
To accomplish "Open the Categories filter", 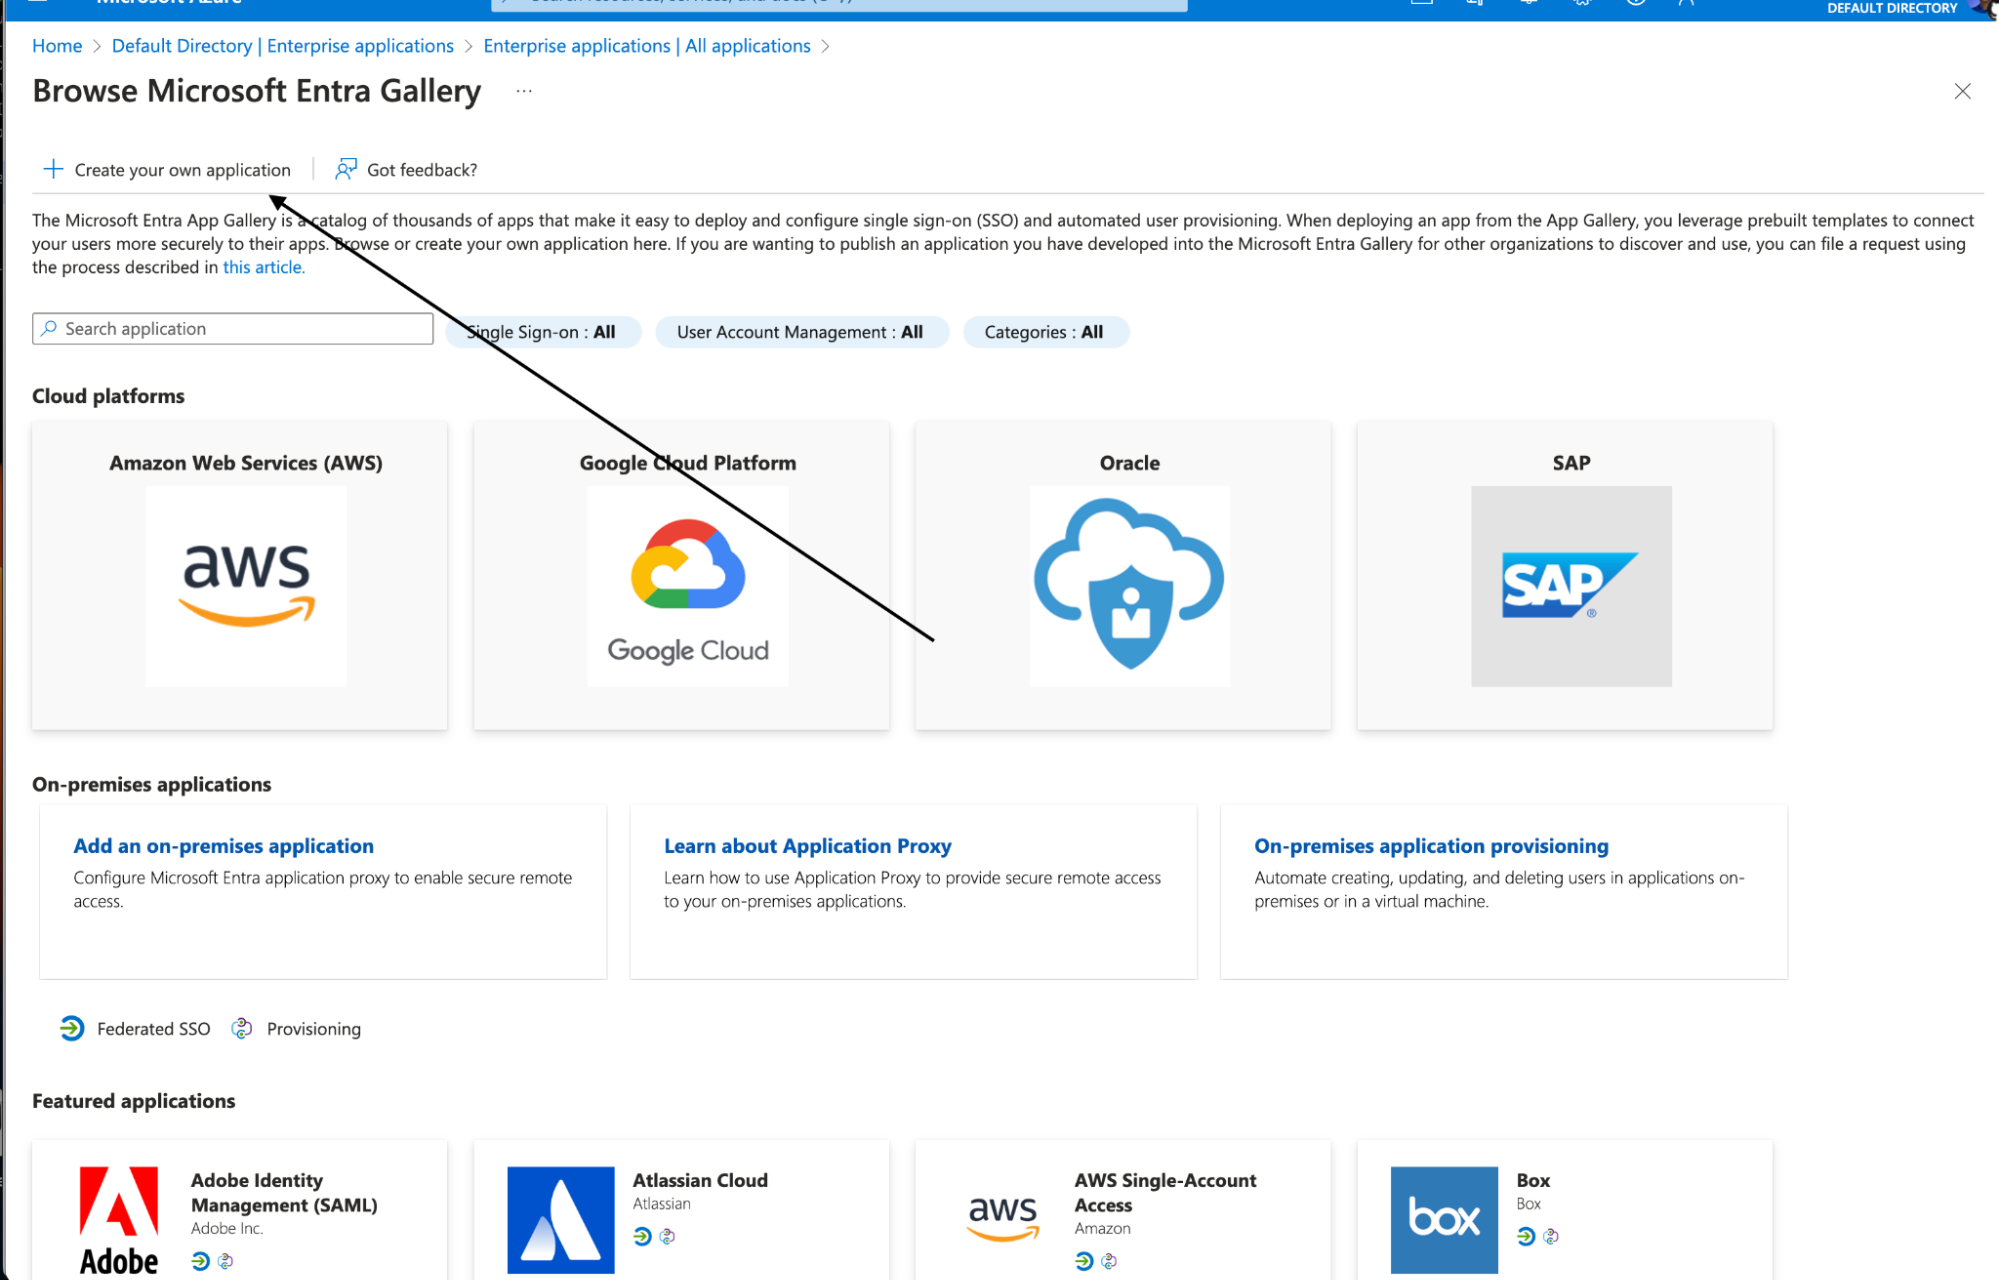I will [x=1045, y=332].
